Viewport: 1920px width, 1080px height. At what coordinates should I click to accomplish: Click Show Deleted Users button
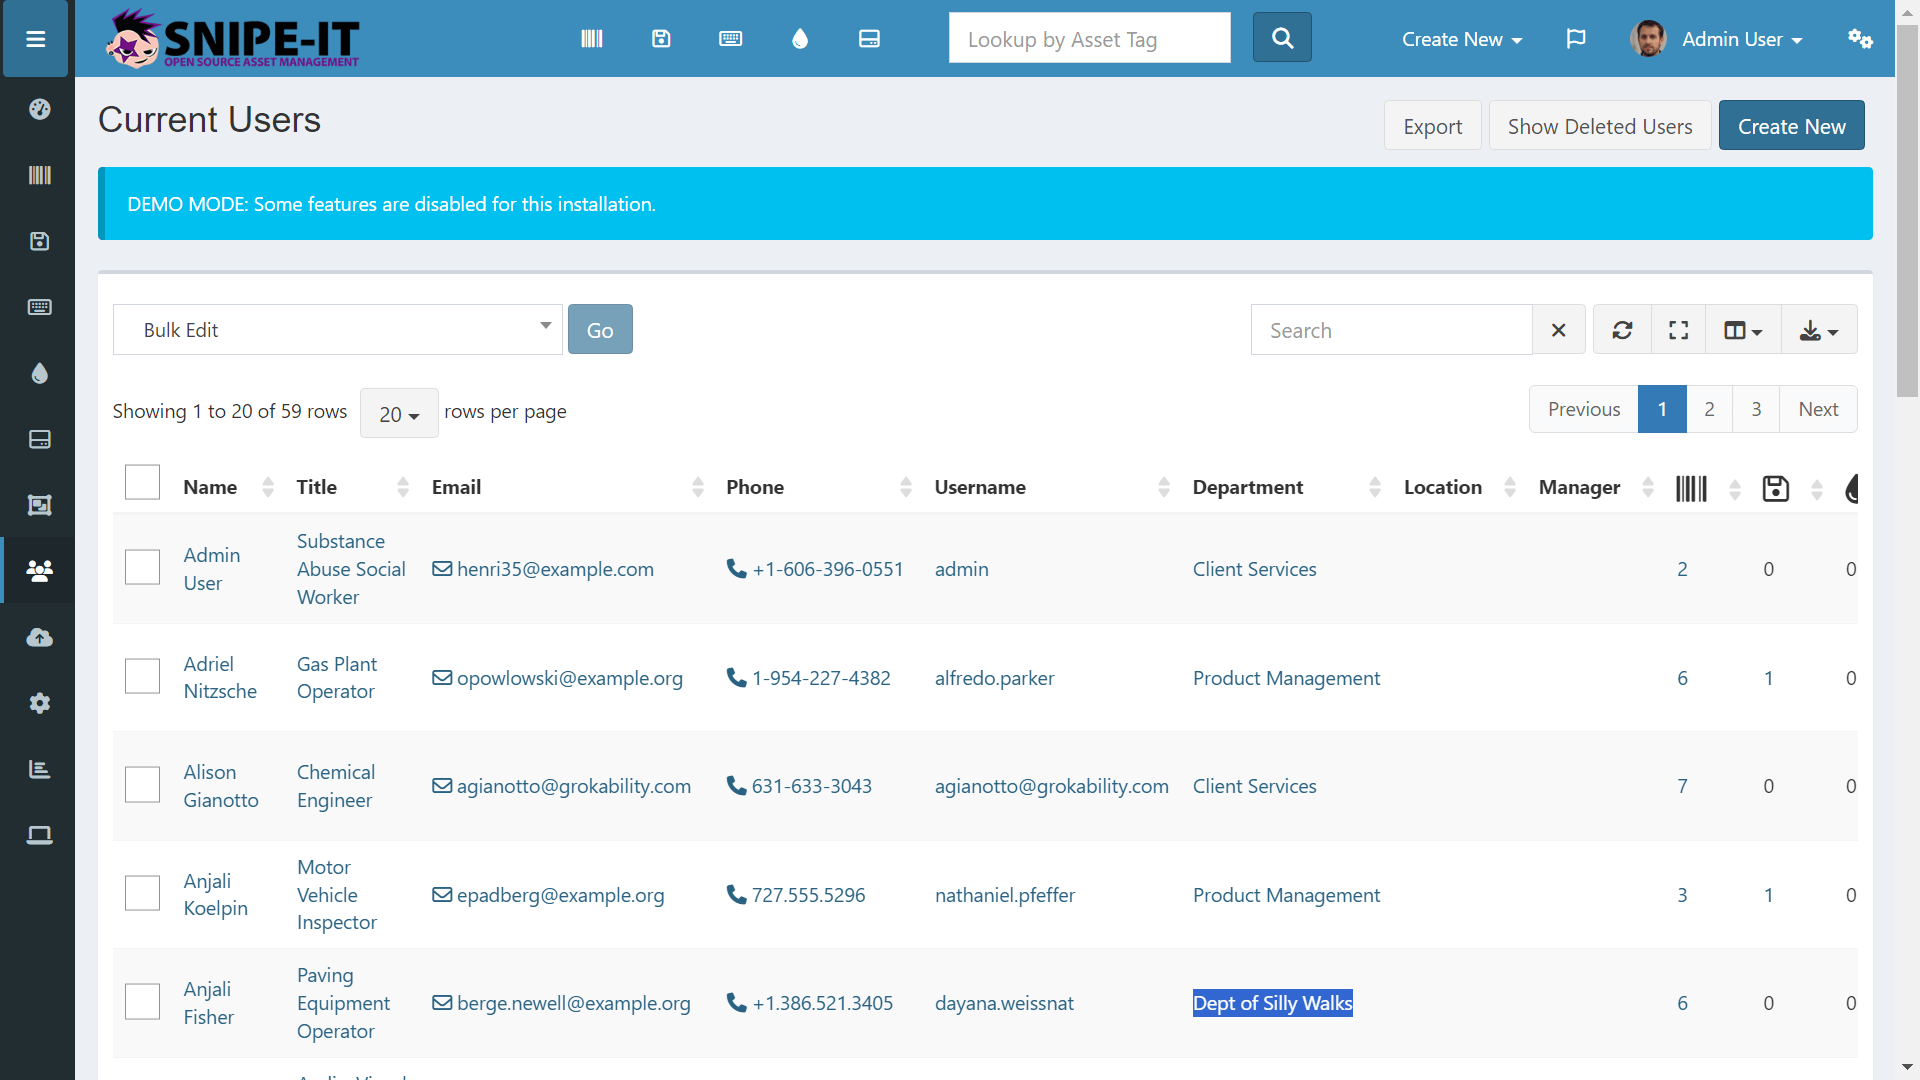pos(1600,126)
